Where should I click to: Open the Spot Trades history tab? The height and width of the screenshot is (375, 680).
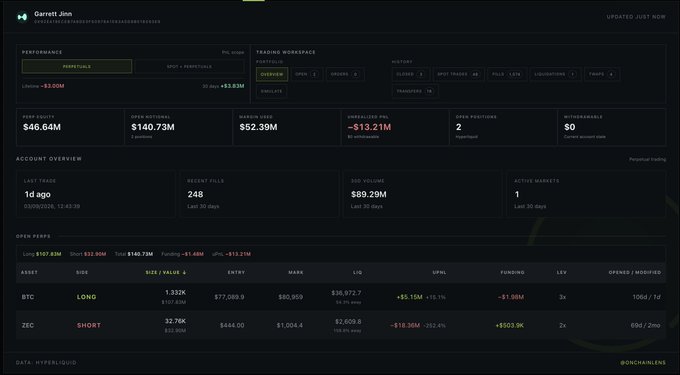click(458, 74)
